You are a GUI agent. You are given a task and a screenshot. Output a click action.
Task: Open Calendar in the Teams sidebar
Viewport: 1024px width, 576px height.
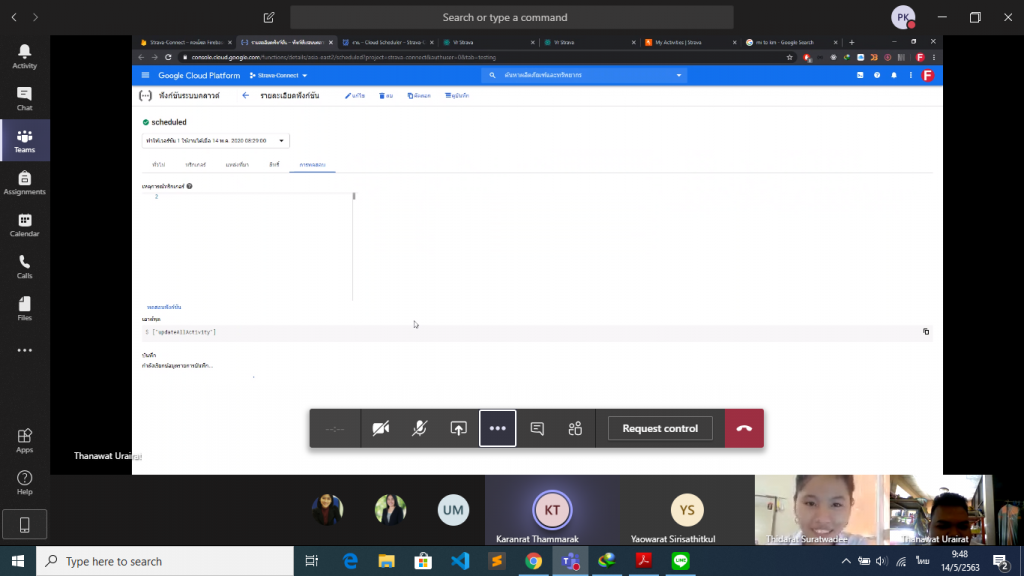(25, 225)
